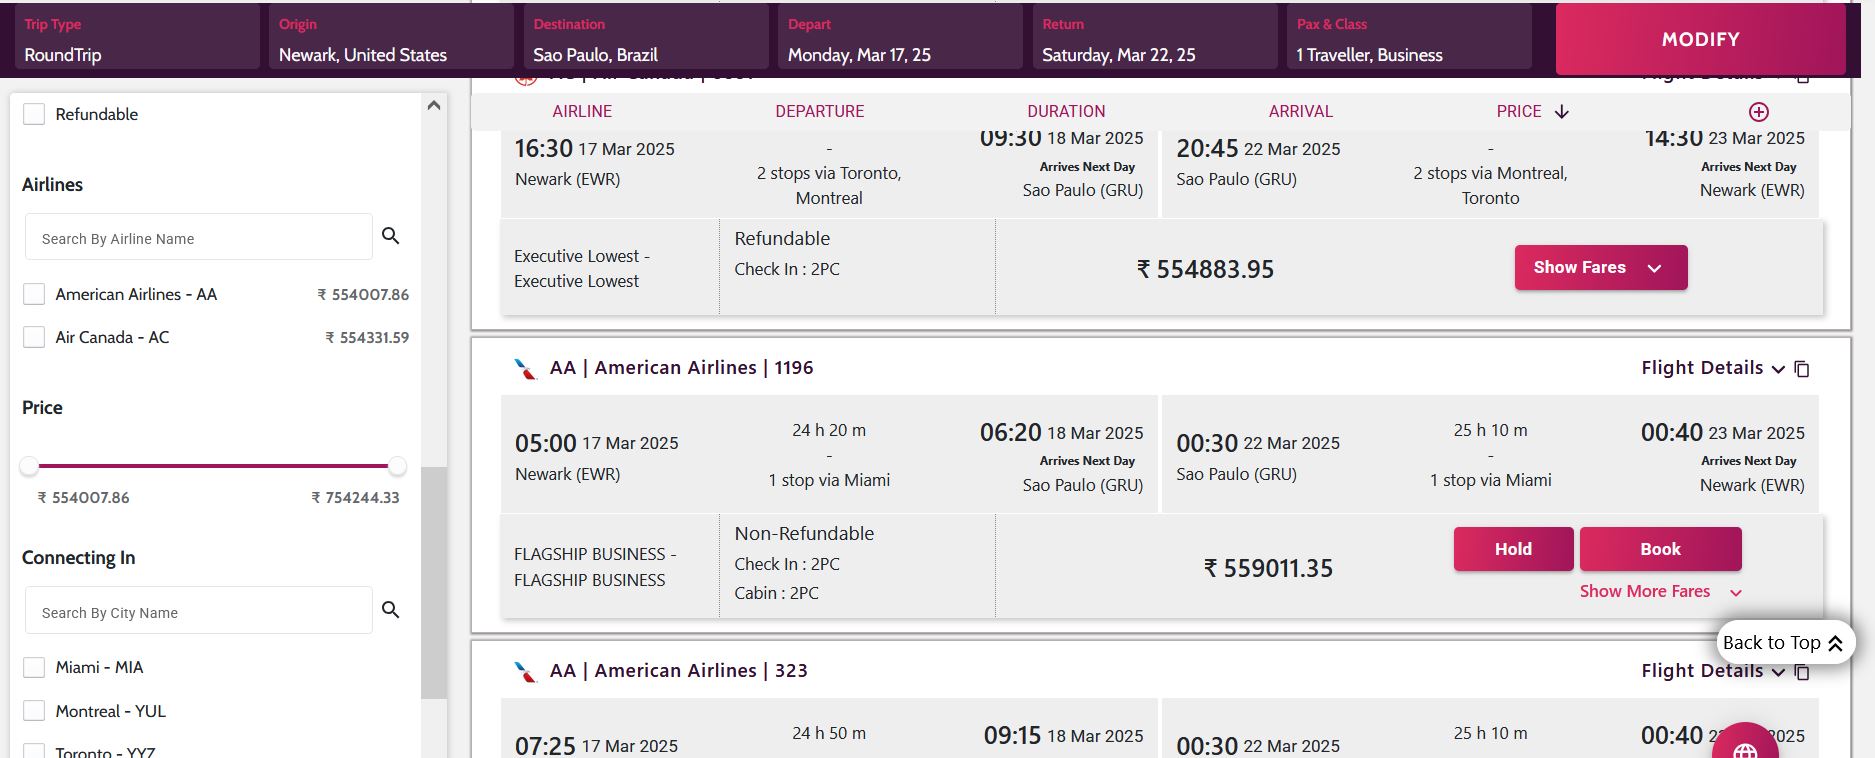
Task: Sort results by the DEPARTURE column
Action: pyautogui.click(x=819, y=112)
